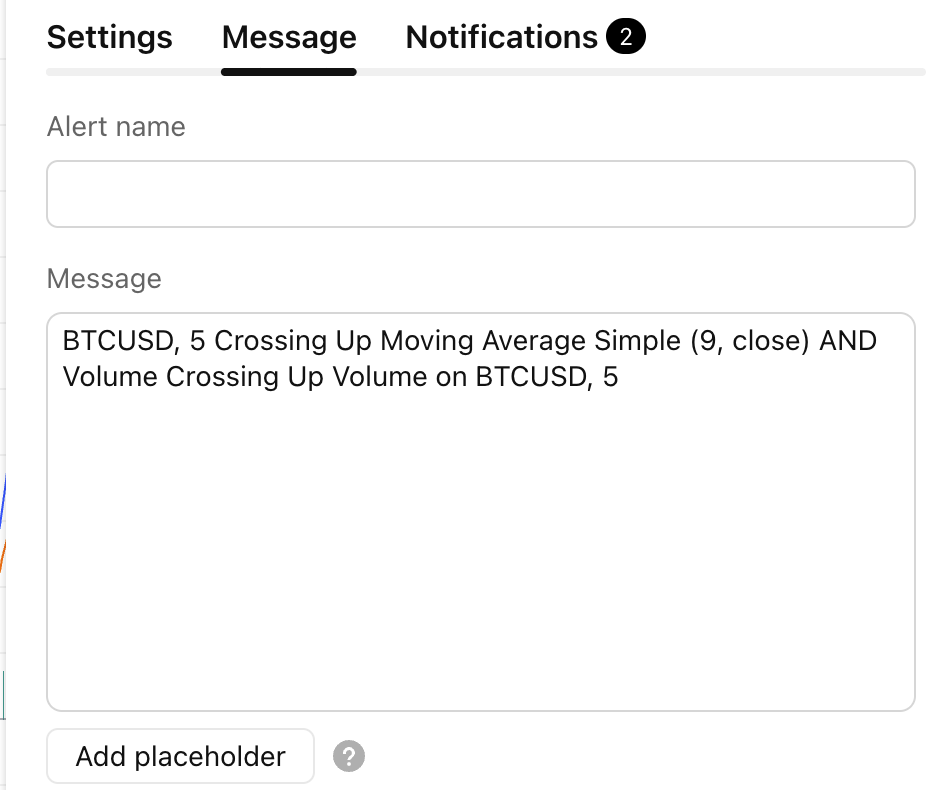Switch to the Settings tab
Screen dimensions: 952x790
coord(110,38)
